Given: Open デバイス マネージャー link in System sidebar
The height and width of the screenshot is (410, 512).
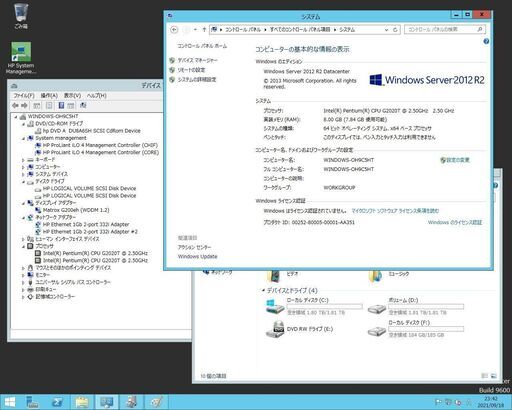Looking at the screenshot, I should pos(197,60).
